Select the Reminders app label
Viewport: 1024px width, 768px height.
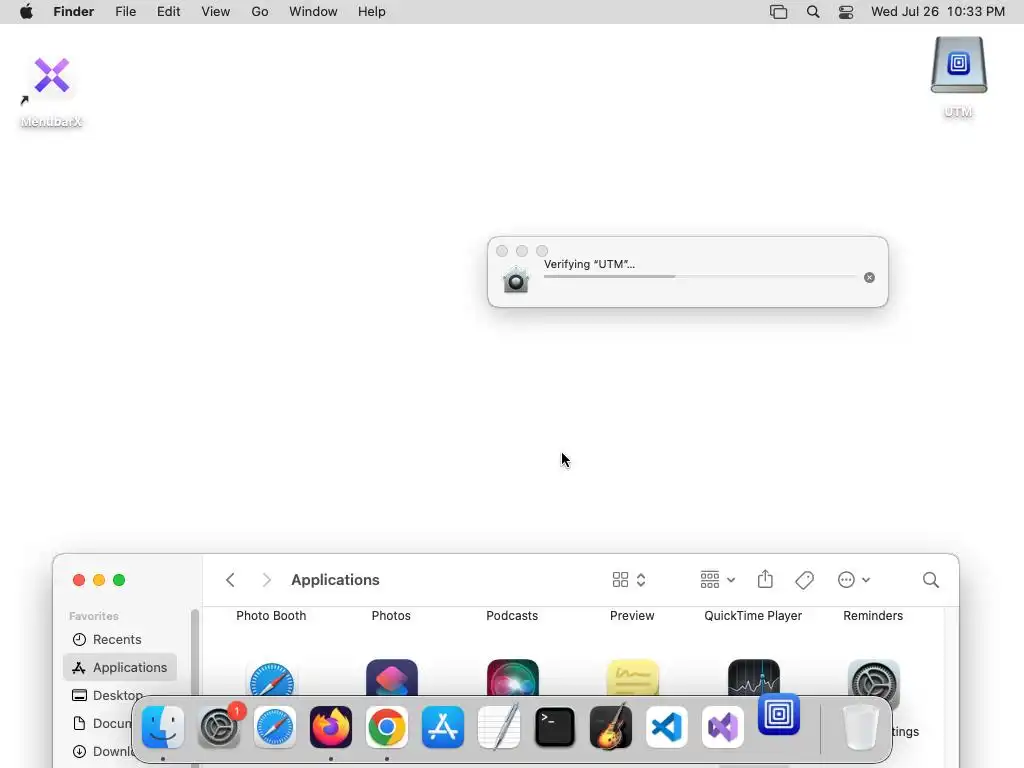click(x=873, y=616)
